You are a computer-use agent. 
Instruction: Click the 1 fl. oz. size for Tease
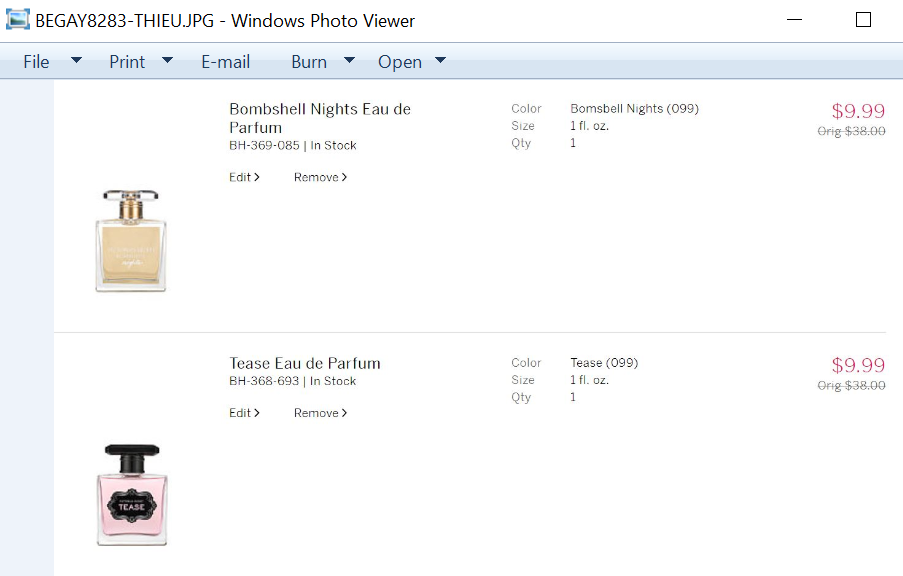[589, 380]
